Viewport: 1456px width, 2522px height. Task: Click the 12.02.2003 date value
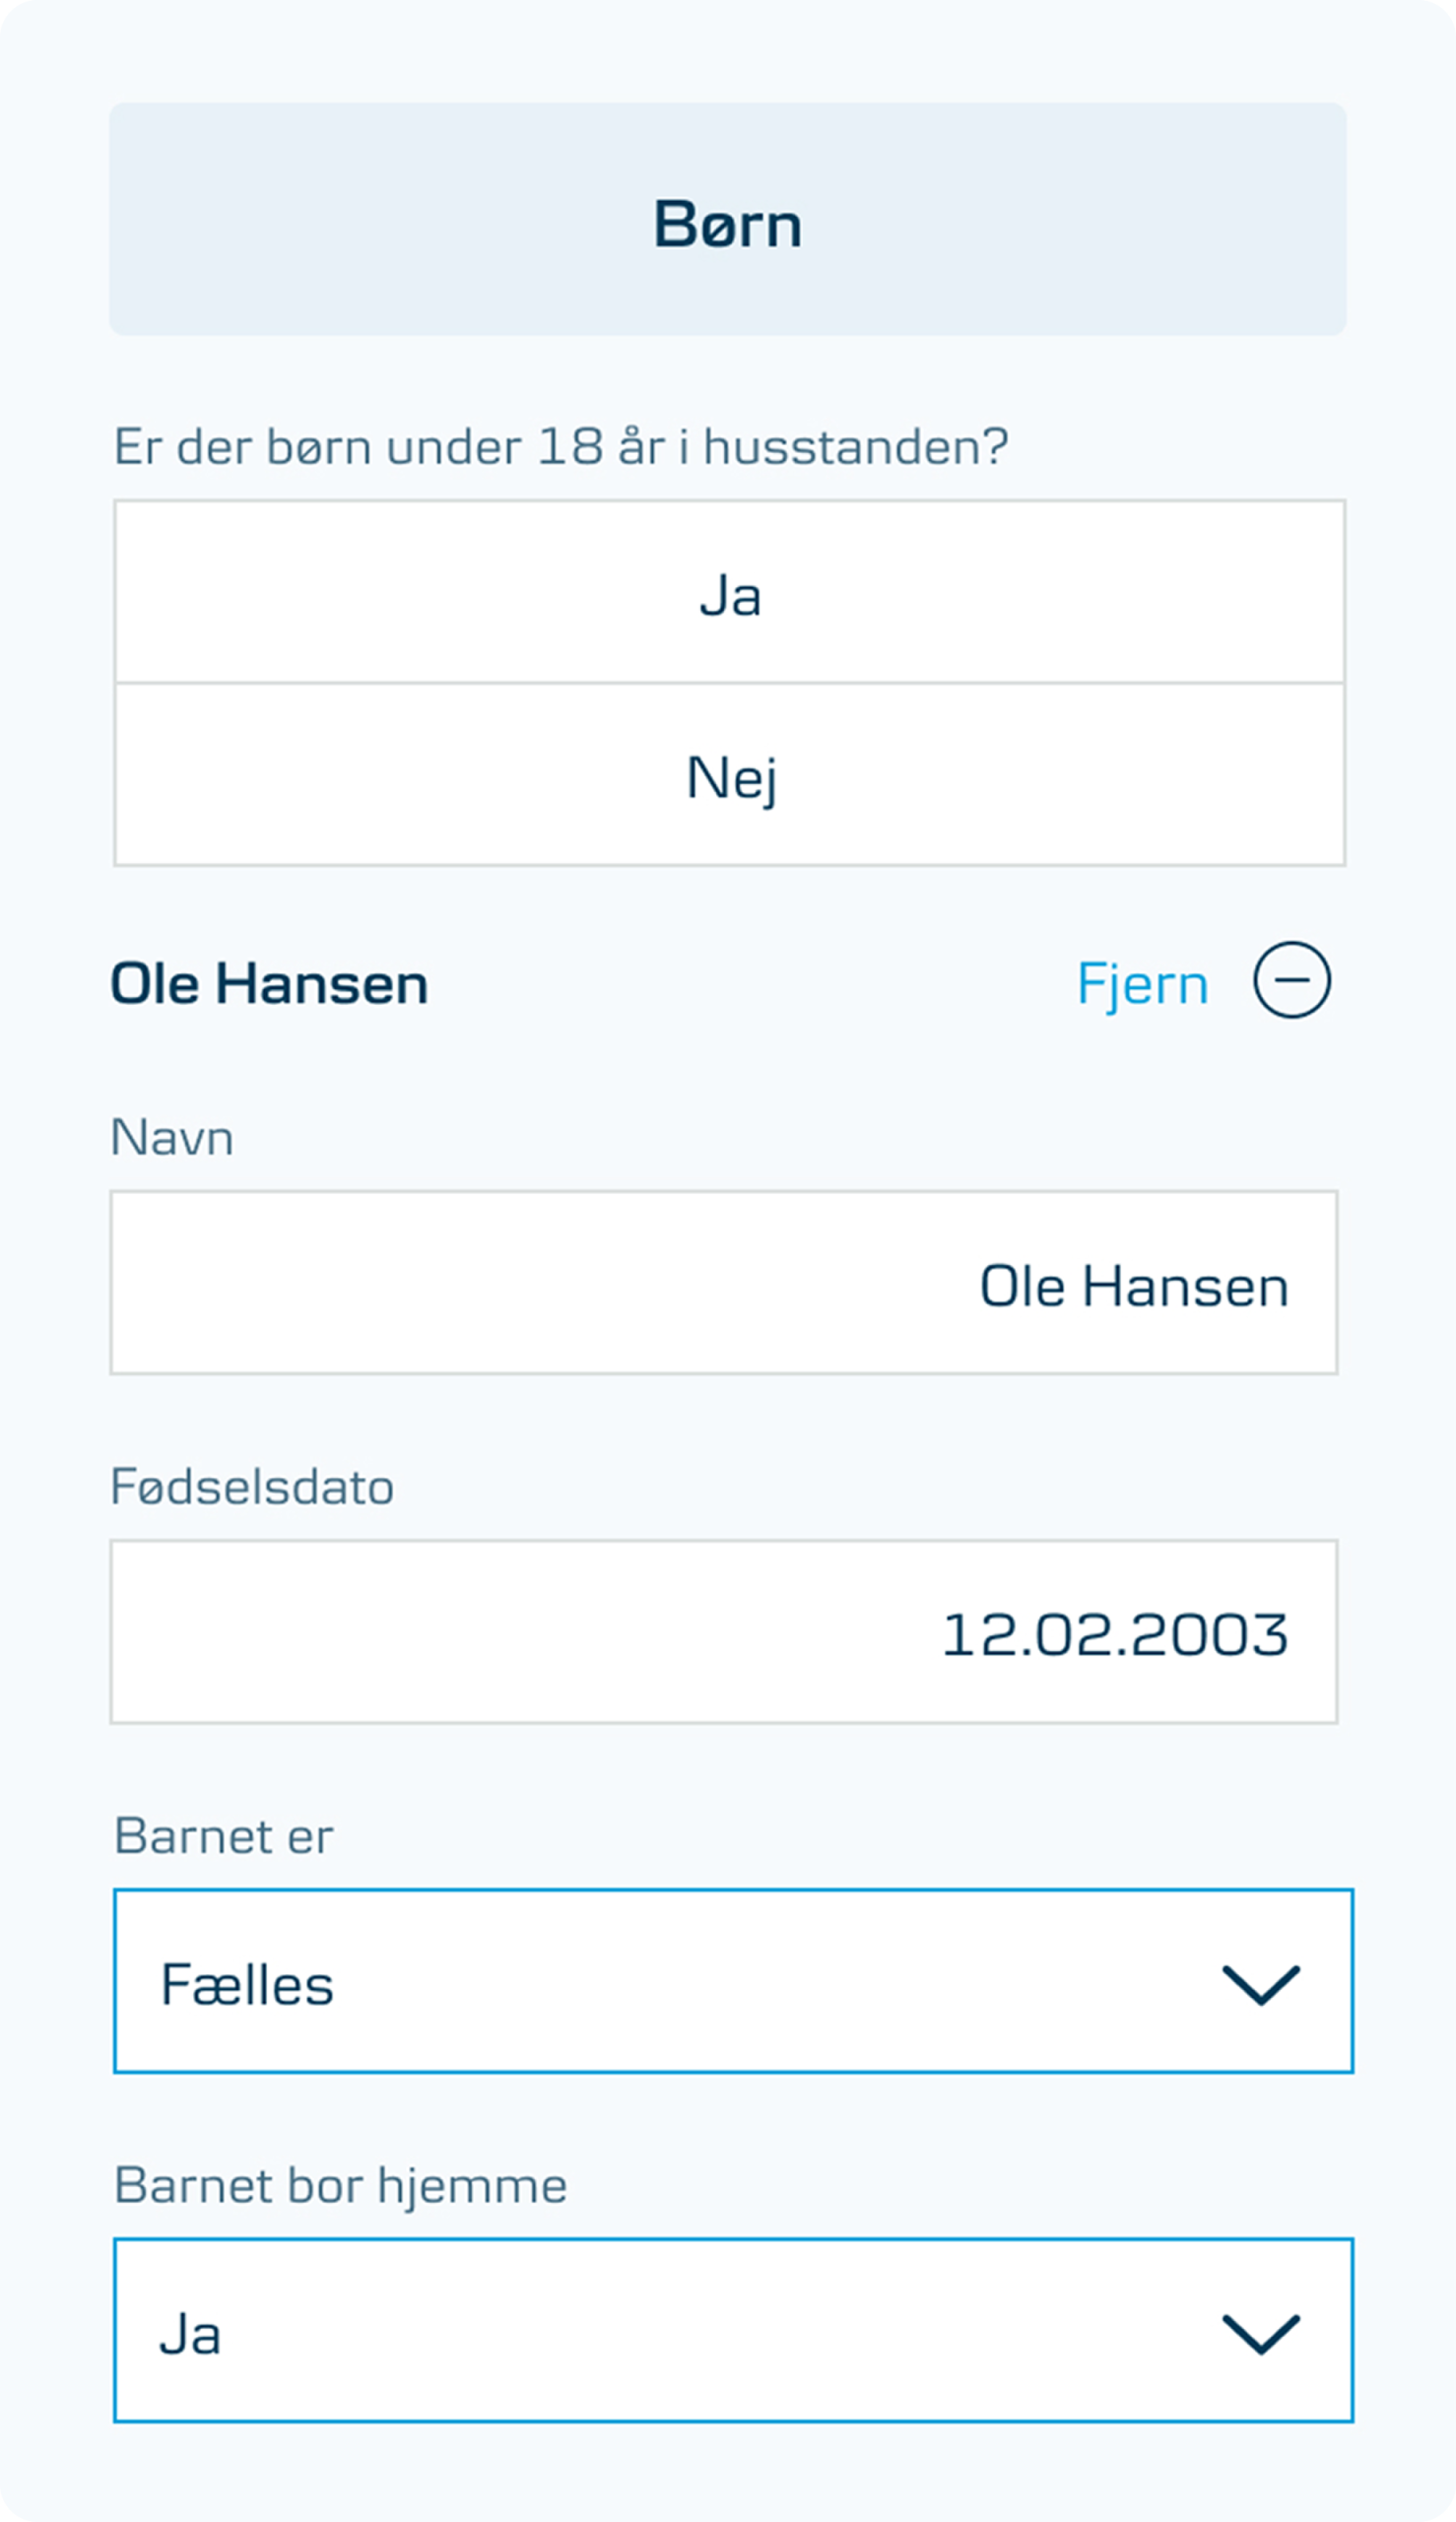(1114, 1634)
